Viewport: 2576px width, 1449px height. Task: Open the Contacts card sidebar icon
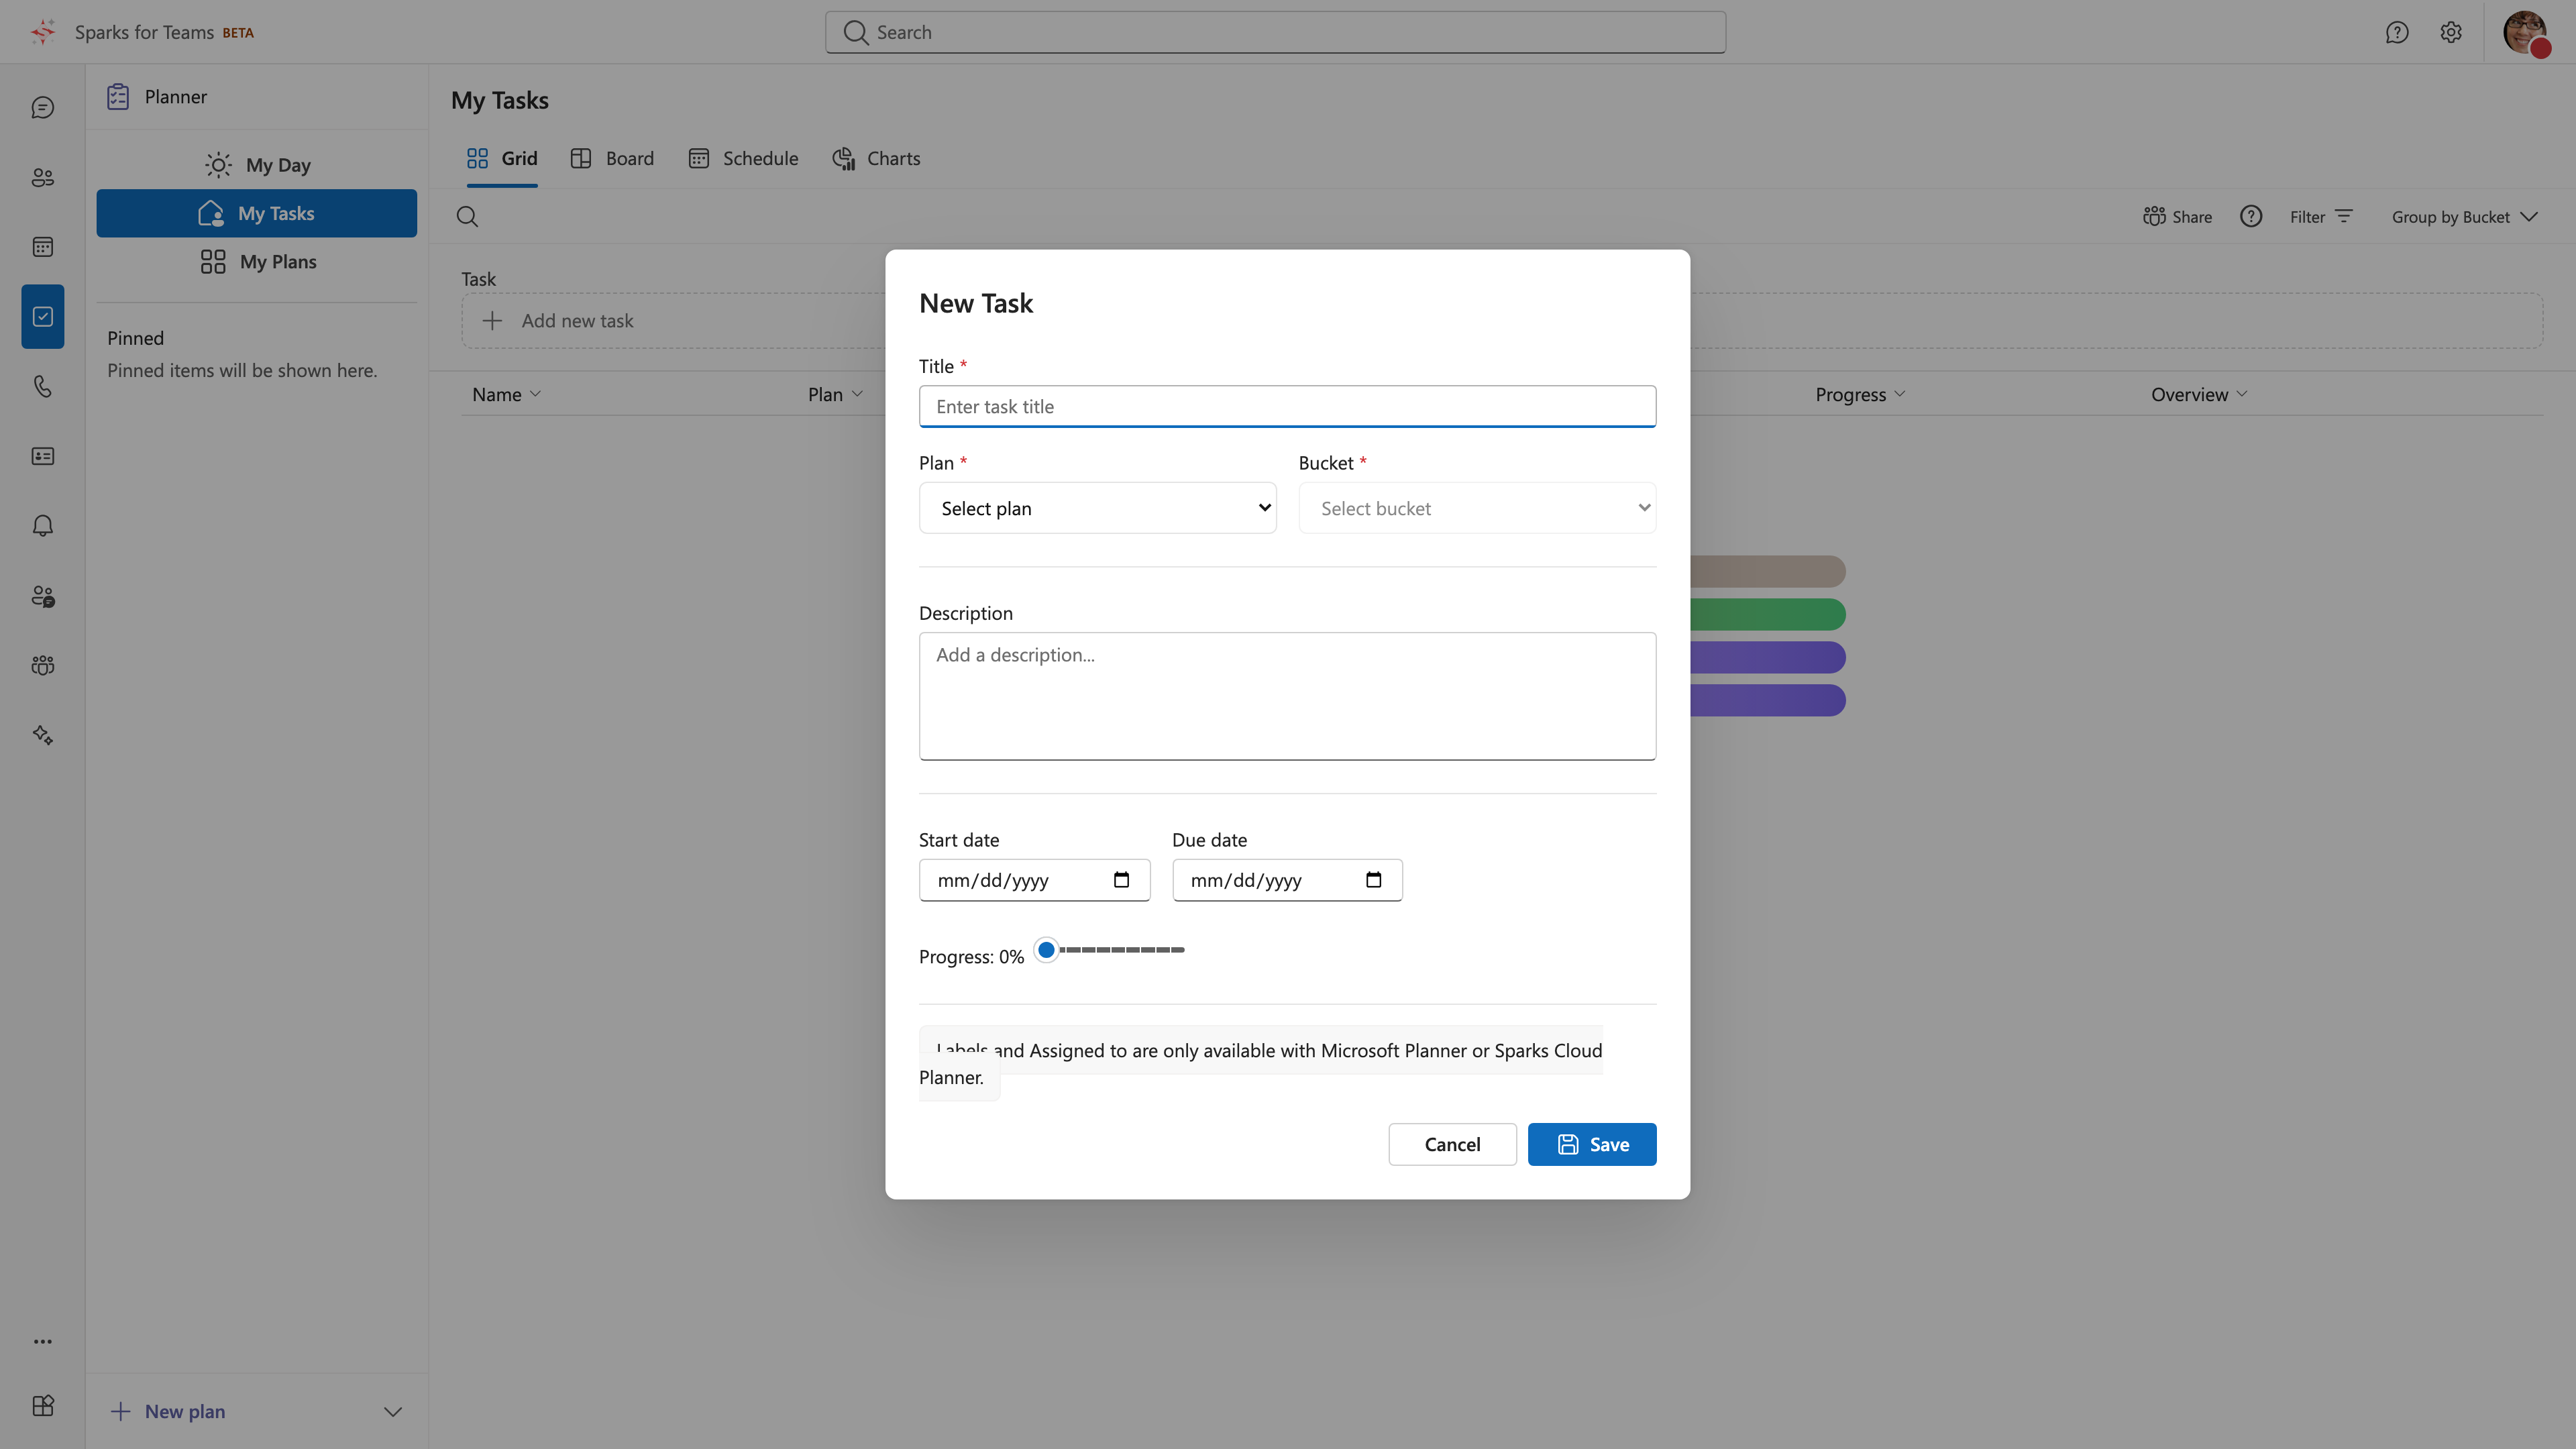[x=42, y=456]
